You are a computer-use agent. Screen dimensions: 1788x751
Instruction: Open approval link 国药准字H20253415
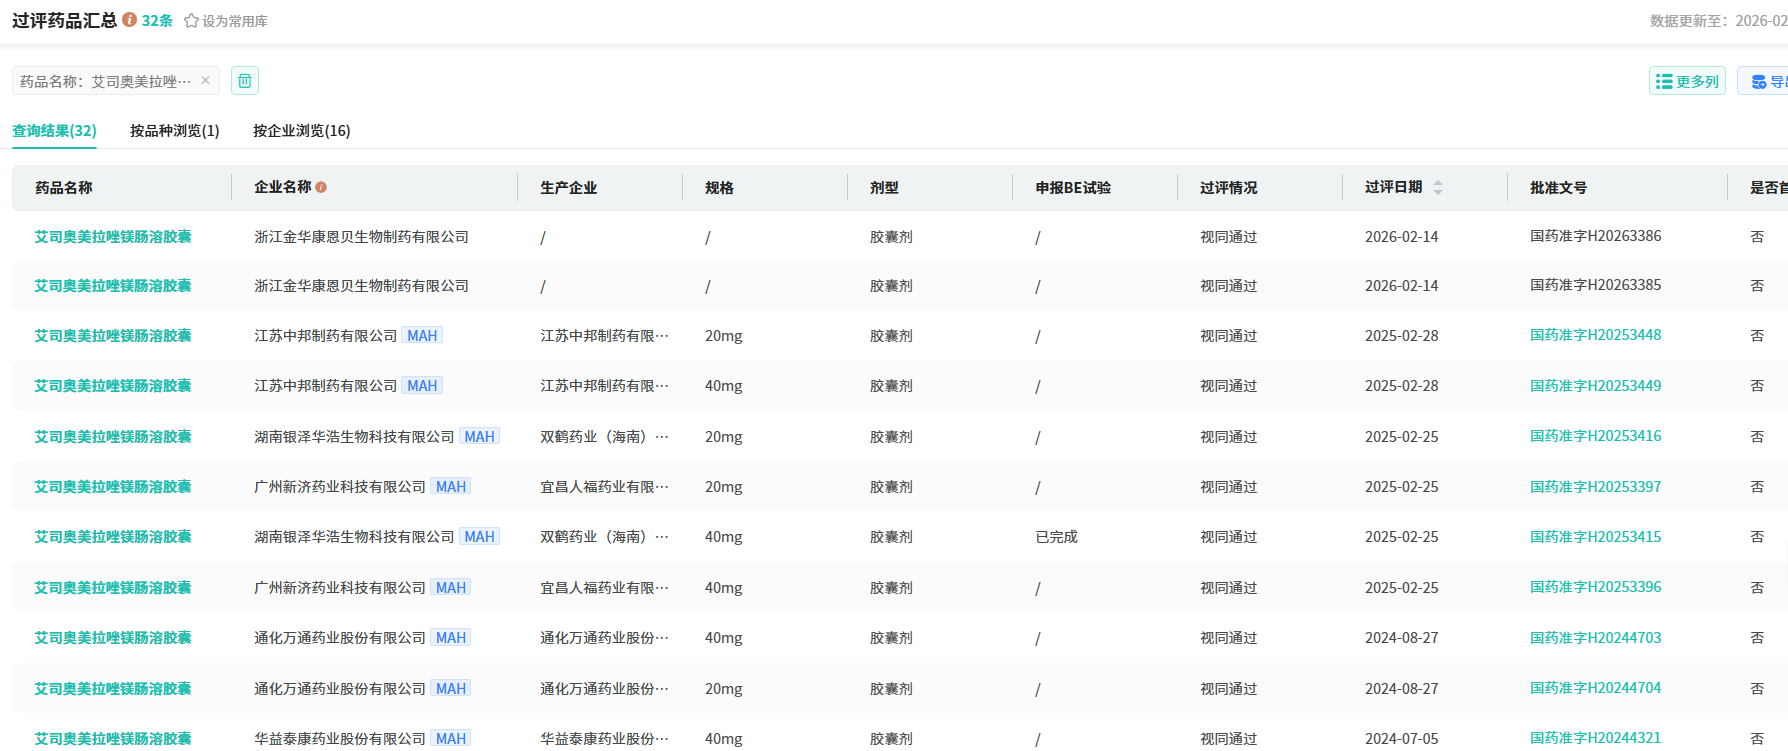(1595, 537)
